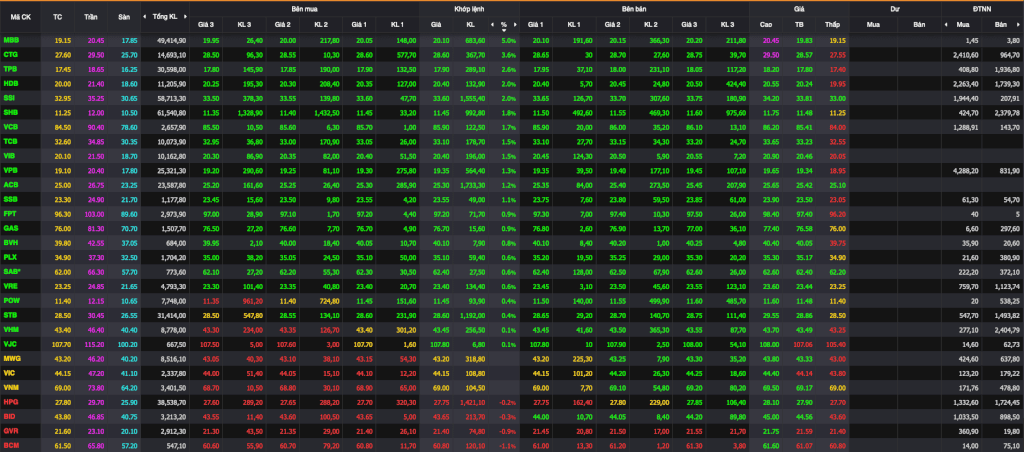Open the FPT ticker
This screenshot has height=452, width=1024.
tap(10, 213)
